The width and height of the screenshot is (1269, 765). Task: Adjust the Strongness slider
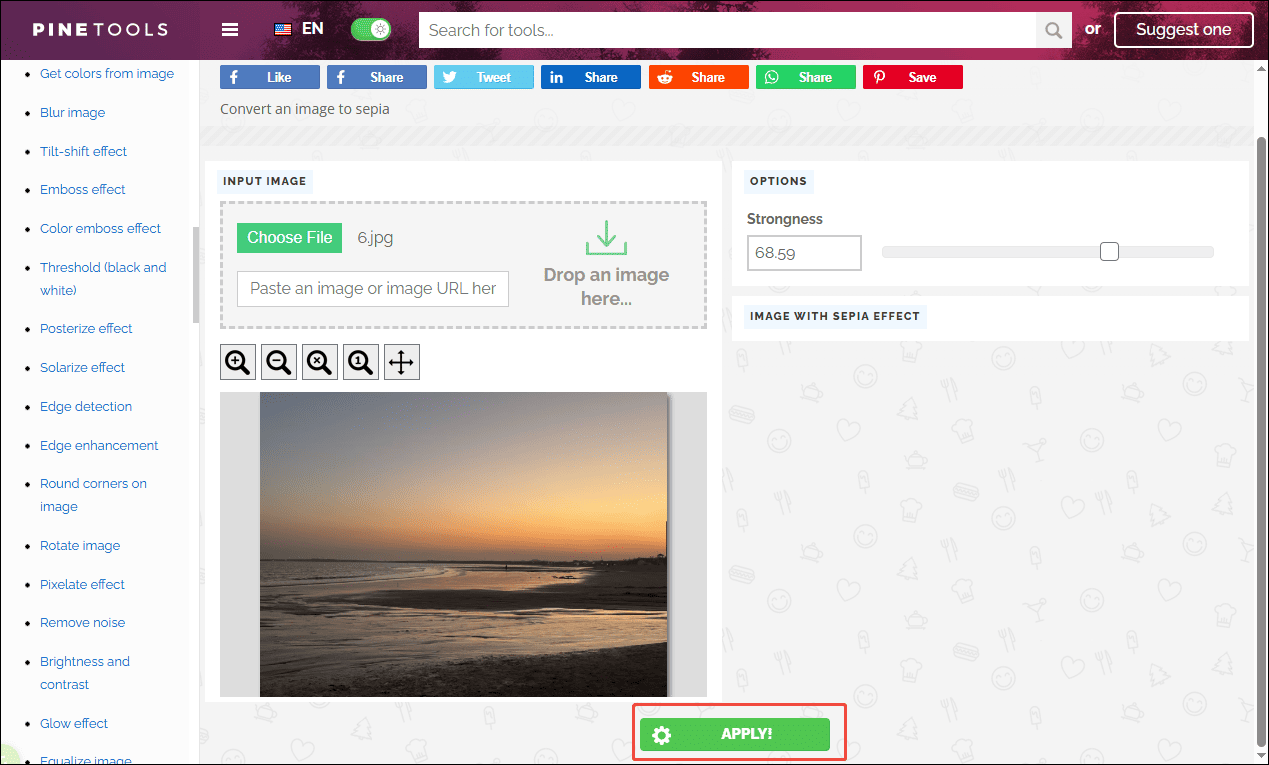coord(1108,252)
